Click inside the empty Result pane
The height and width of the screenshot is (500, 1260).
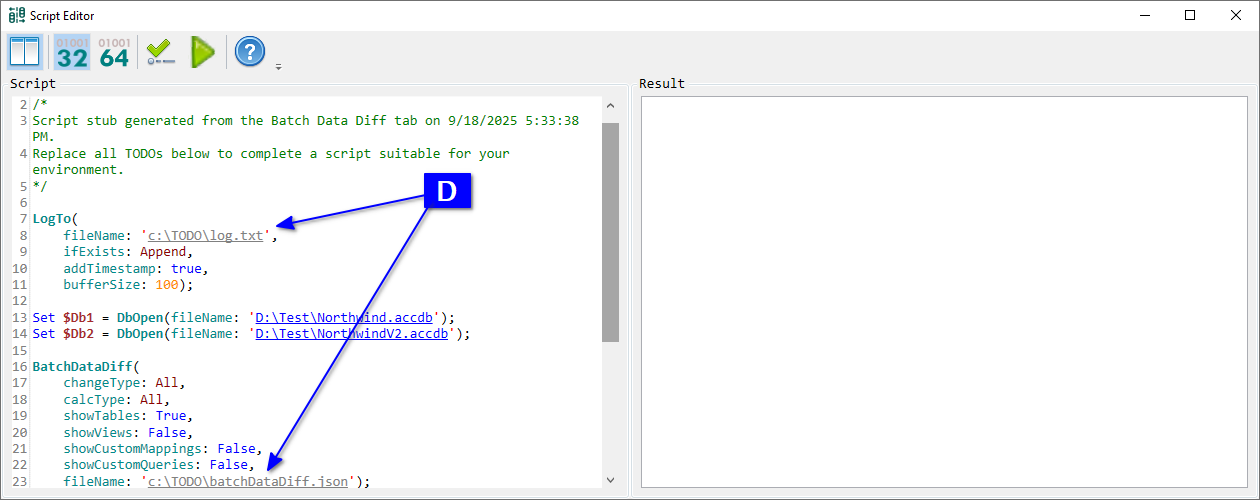point(943,290)
